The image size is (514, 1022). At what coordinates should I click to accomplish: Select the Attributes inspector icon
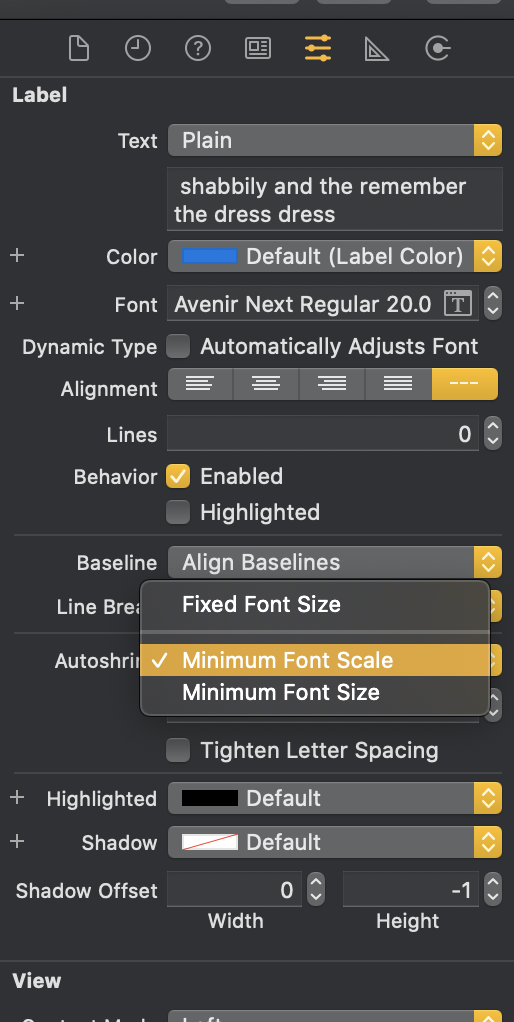point(318,49)
